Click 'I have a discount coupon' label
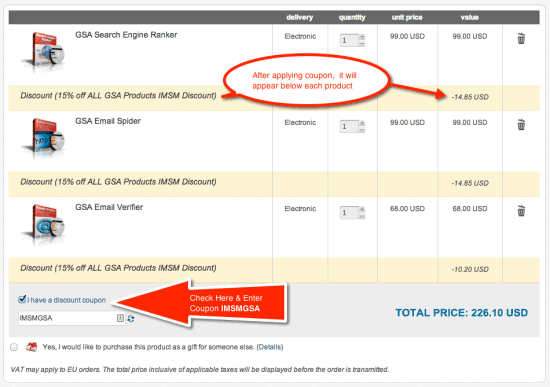 [x=67, y=300]
